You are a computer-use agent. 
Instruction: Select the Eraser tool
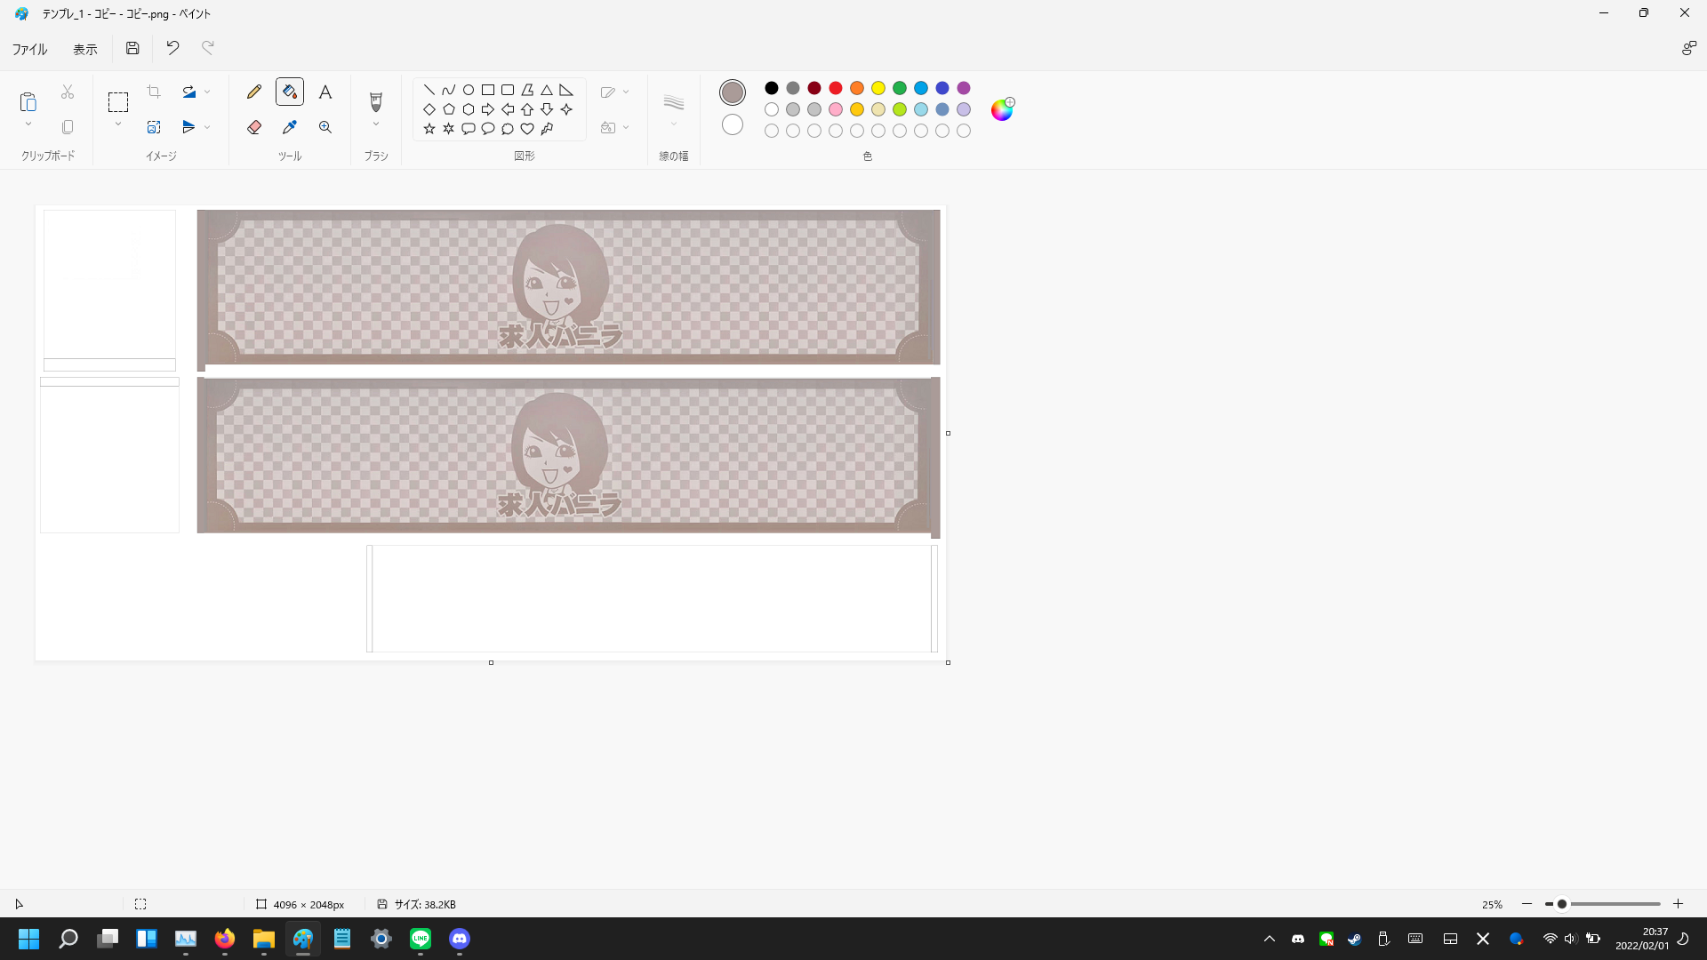(x=254, y=127)
